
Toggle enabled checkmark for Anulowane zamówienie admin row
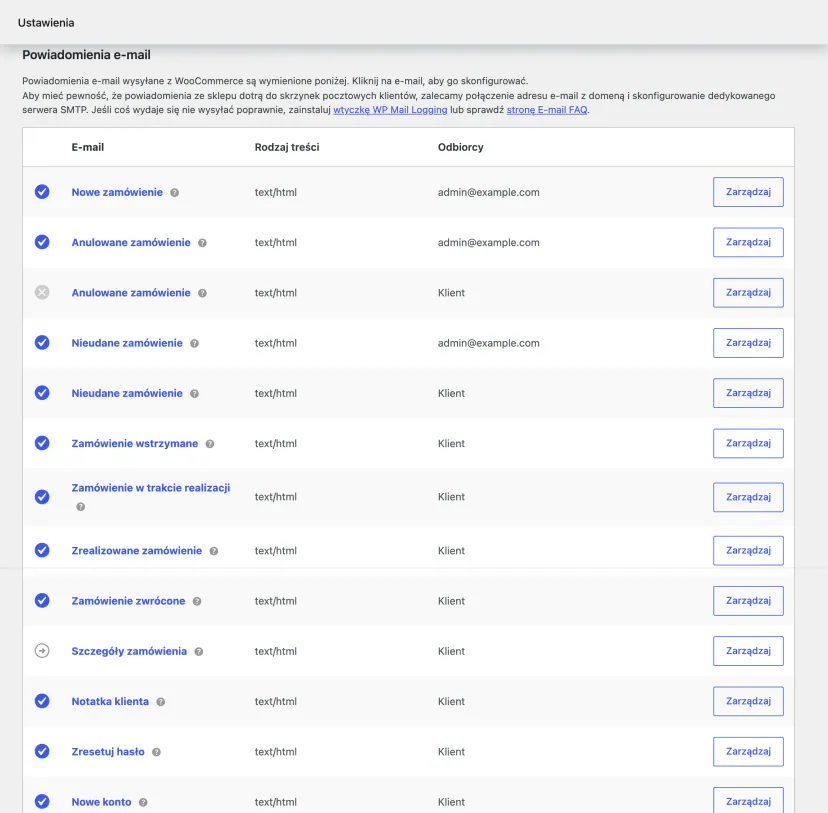coord(42,242)
